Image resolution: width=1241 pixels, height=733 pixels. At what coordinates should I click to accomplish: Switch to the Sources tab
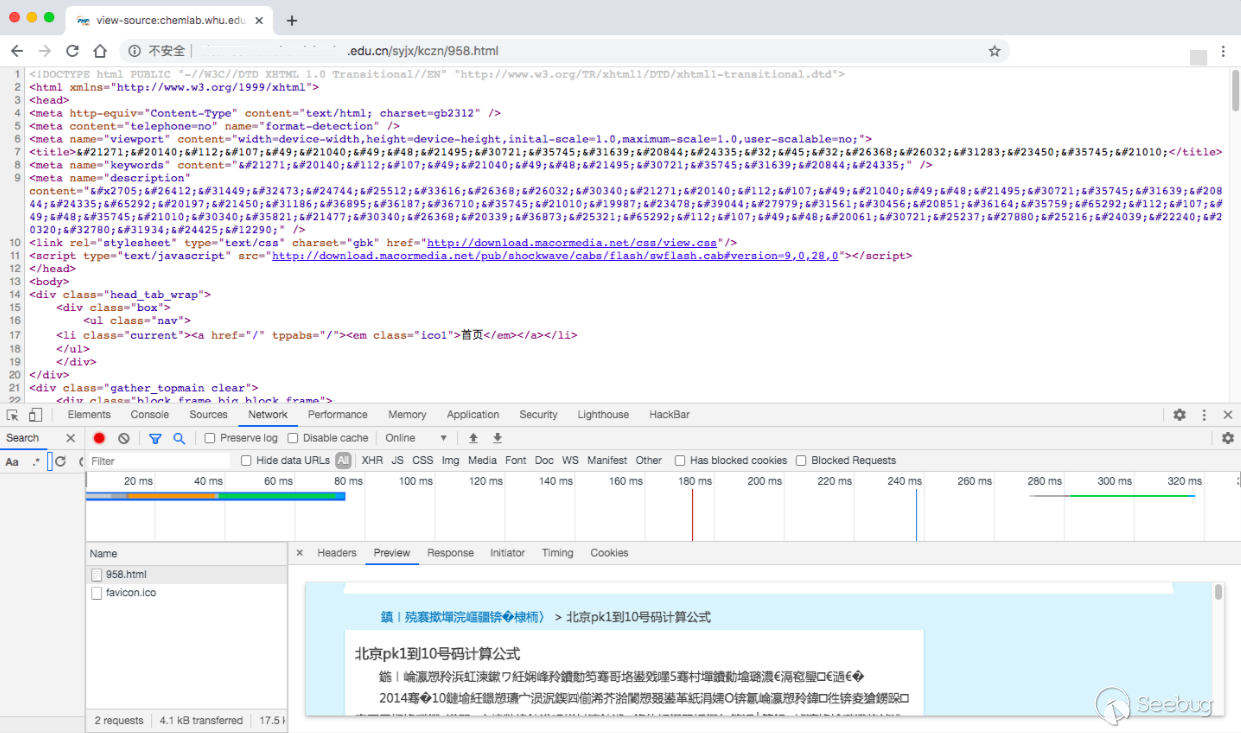tap(208, 415)
